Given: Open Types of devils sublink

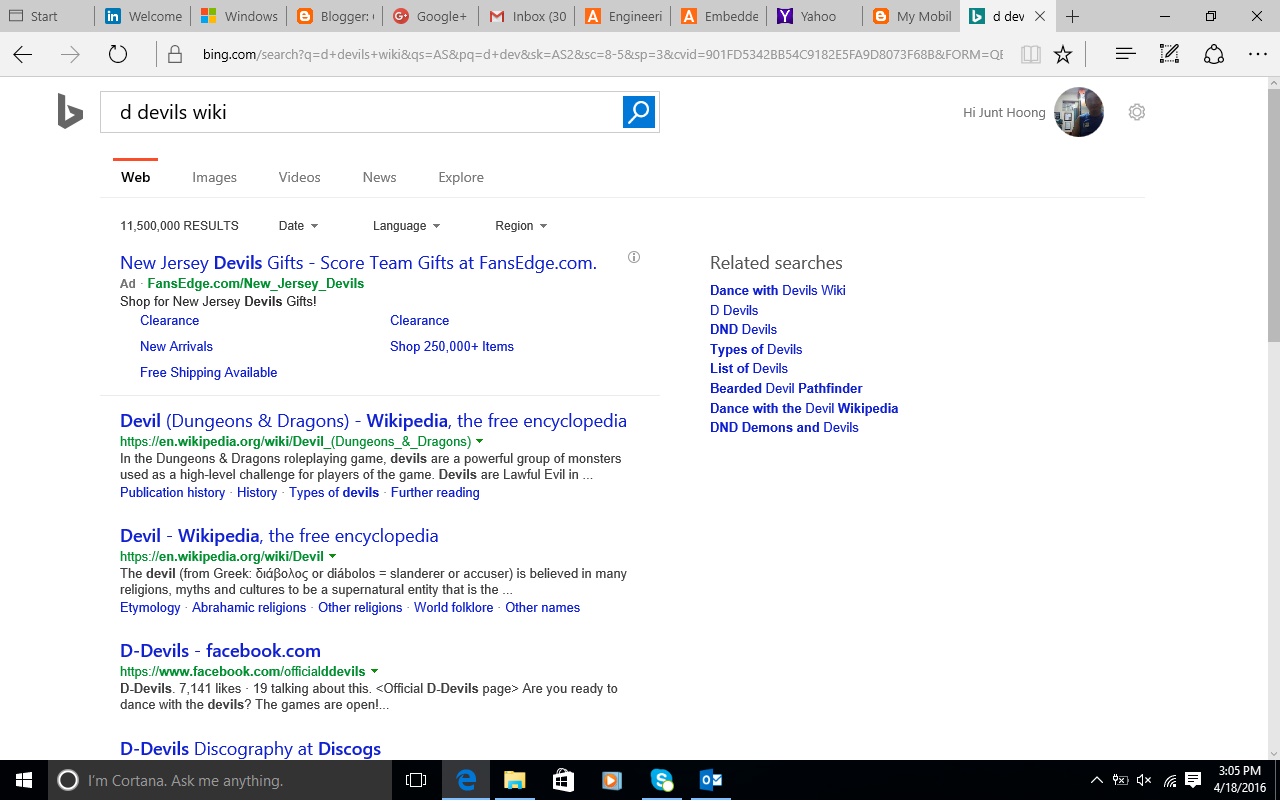Looking at the screenshot, I should tap(334, 492).
